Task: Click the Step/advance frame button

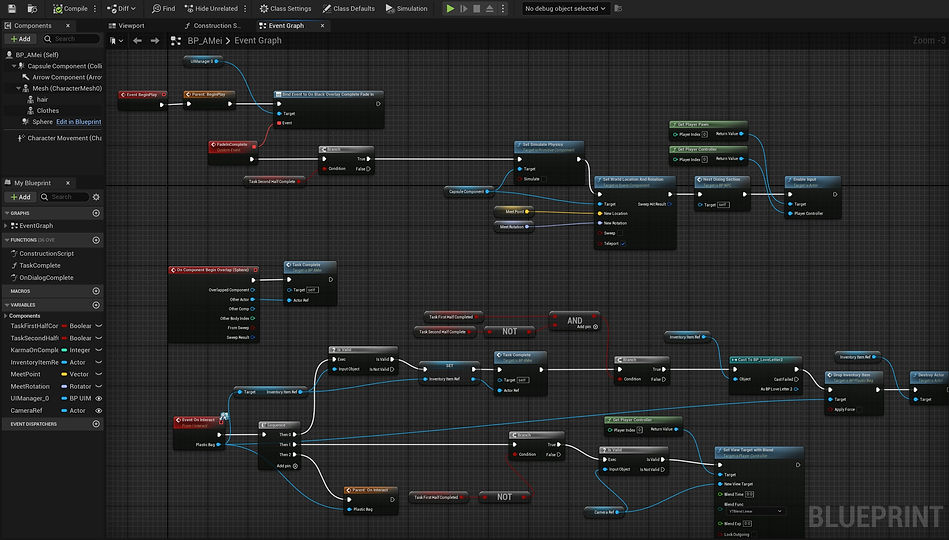Action: (x=464, y=8)
